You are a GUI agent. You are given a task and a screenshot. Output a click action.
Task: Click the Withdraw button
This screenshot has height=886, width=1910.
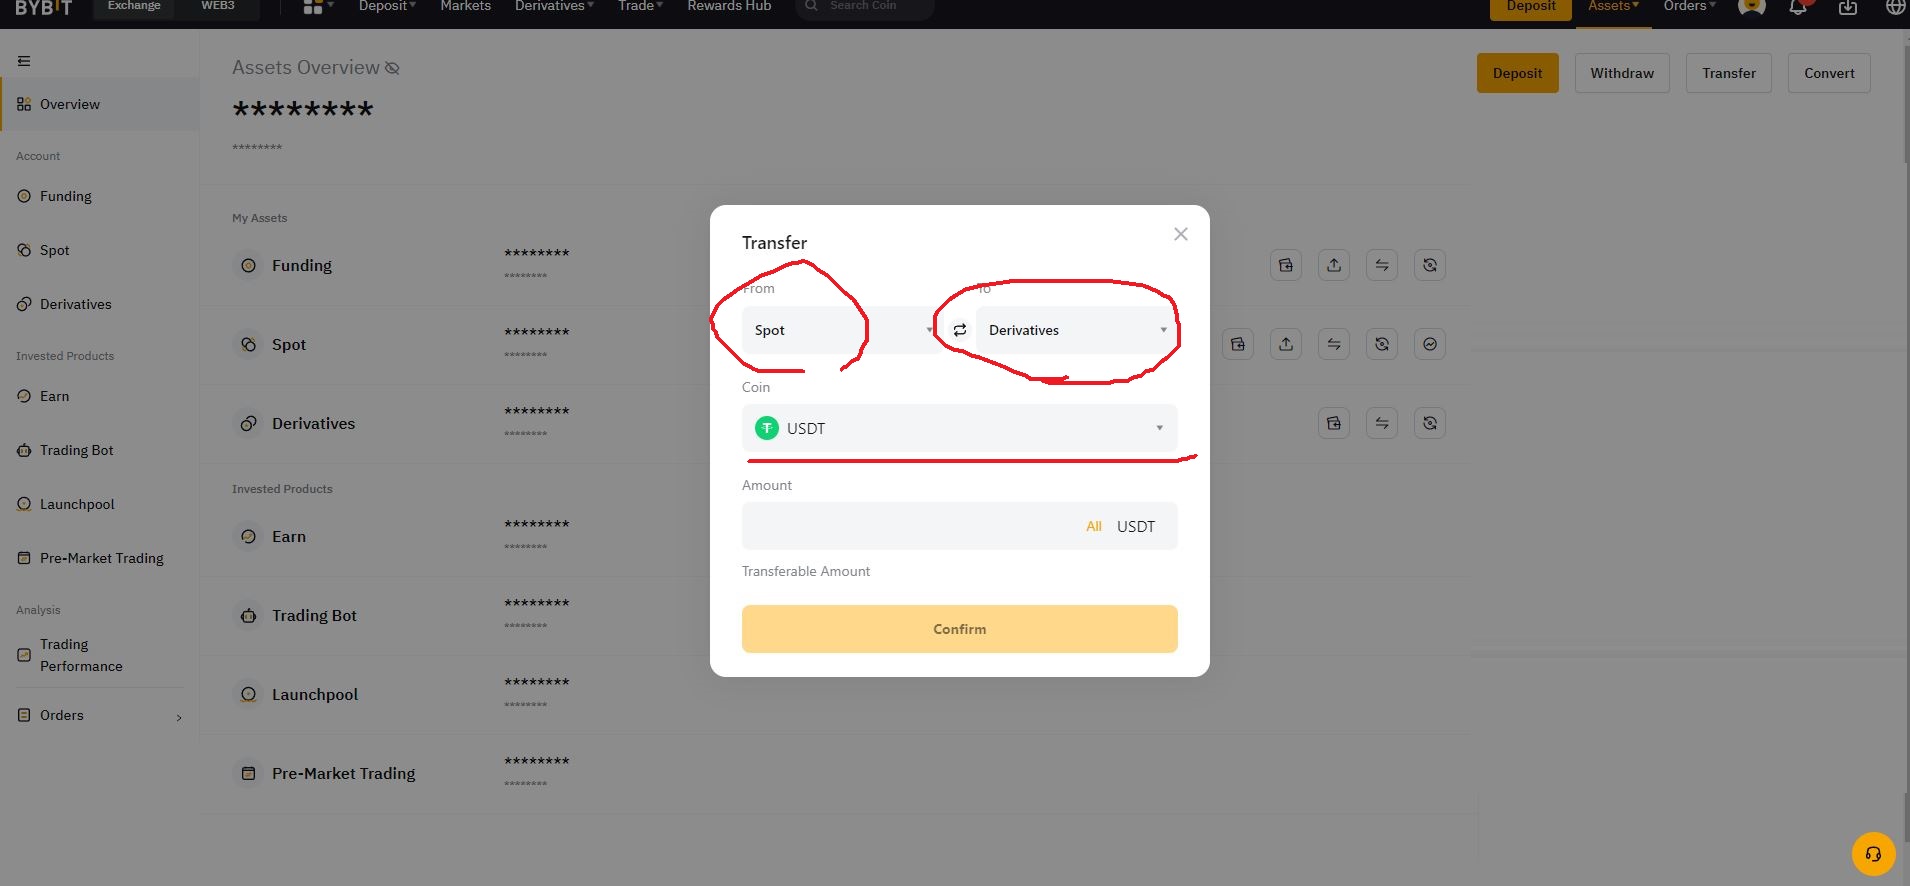1622,73
